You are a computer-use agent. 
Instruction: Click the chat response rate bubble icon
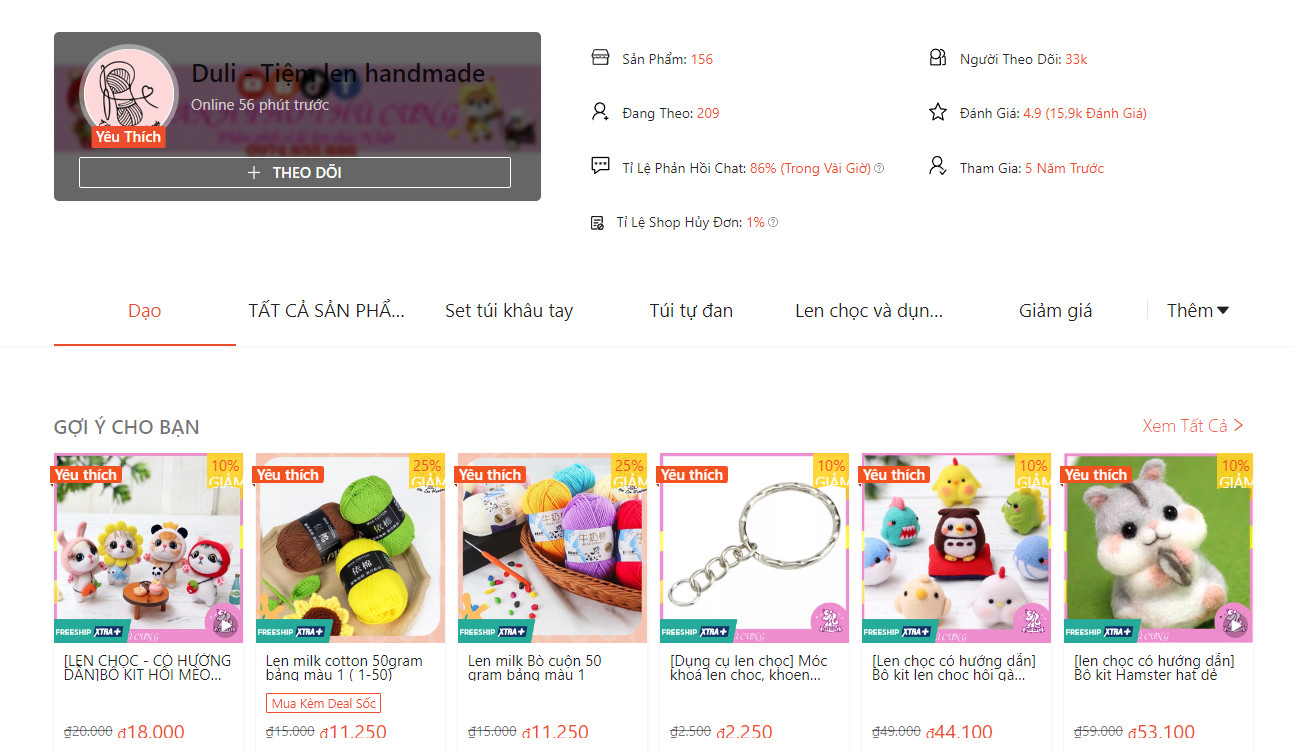pos(600,166)
